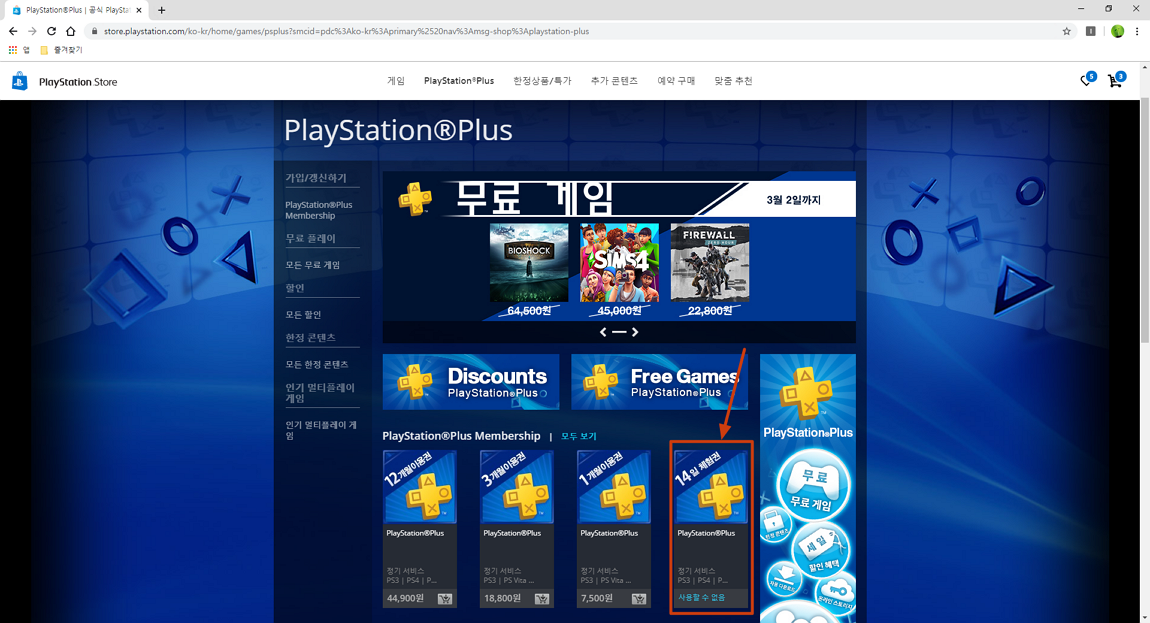
Task: Open the shopping cart icon
Action: pos(1116,80)
